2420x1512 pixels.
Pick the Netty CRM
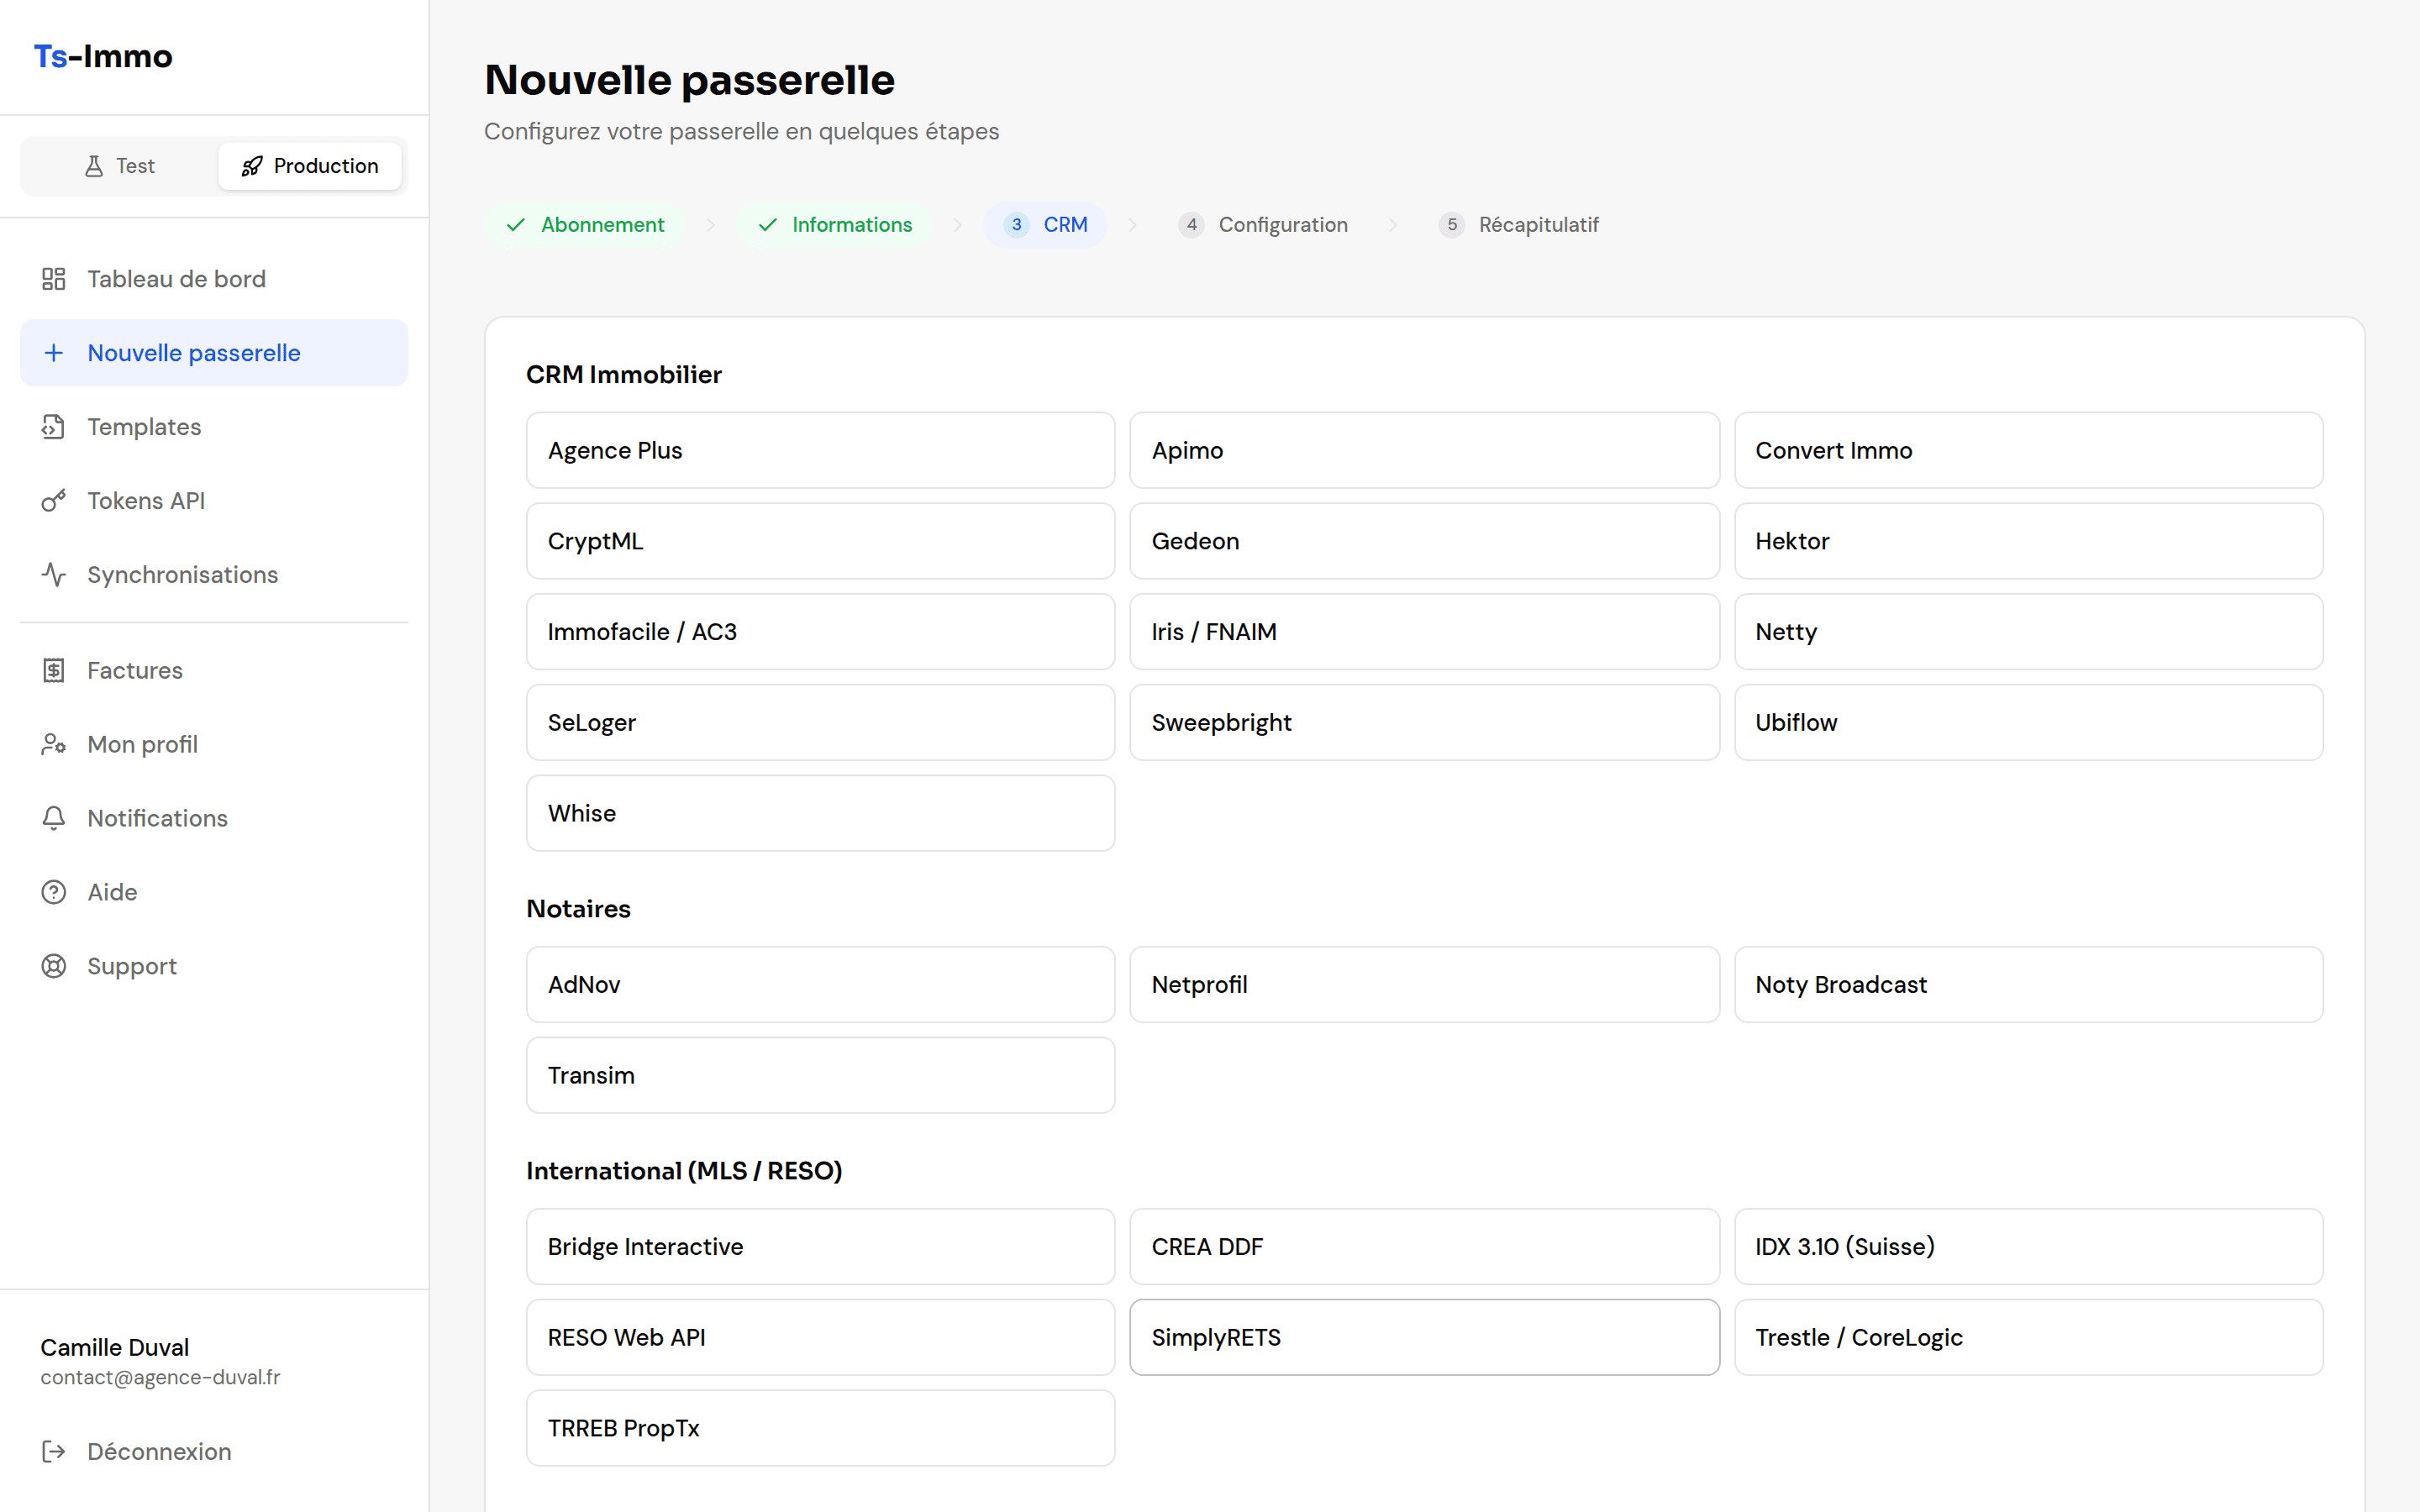point(2028,632)
